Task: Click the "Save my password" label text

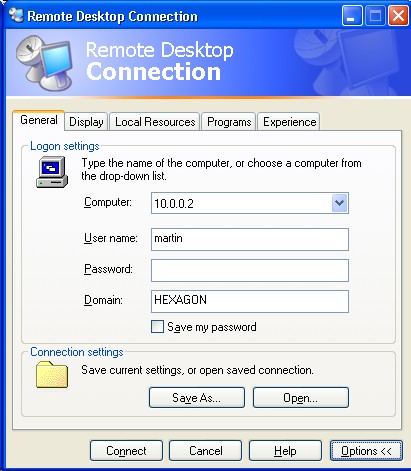Action: [x=212, y=327]
